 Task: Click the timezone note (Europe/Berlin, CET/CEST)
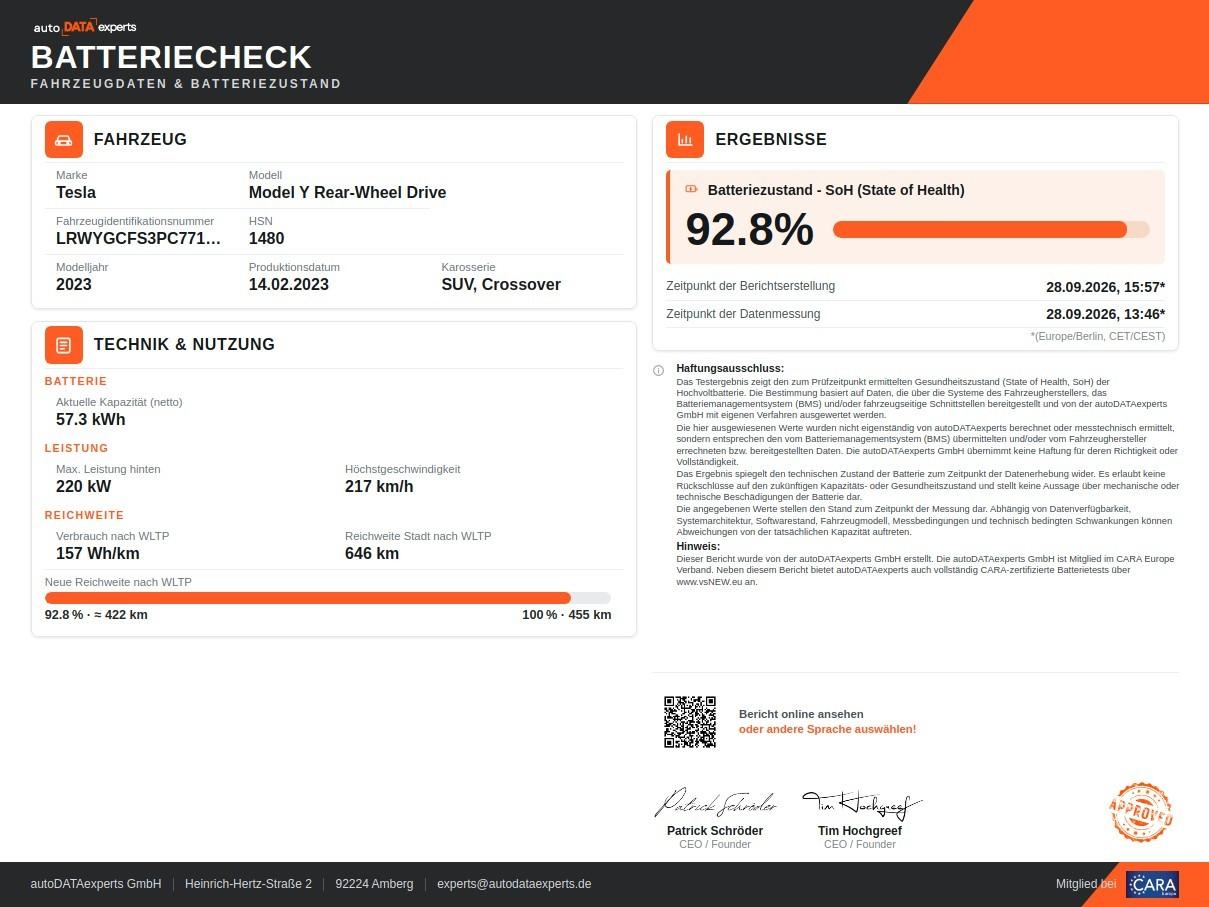click(1098, 336)
